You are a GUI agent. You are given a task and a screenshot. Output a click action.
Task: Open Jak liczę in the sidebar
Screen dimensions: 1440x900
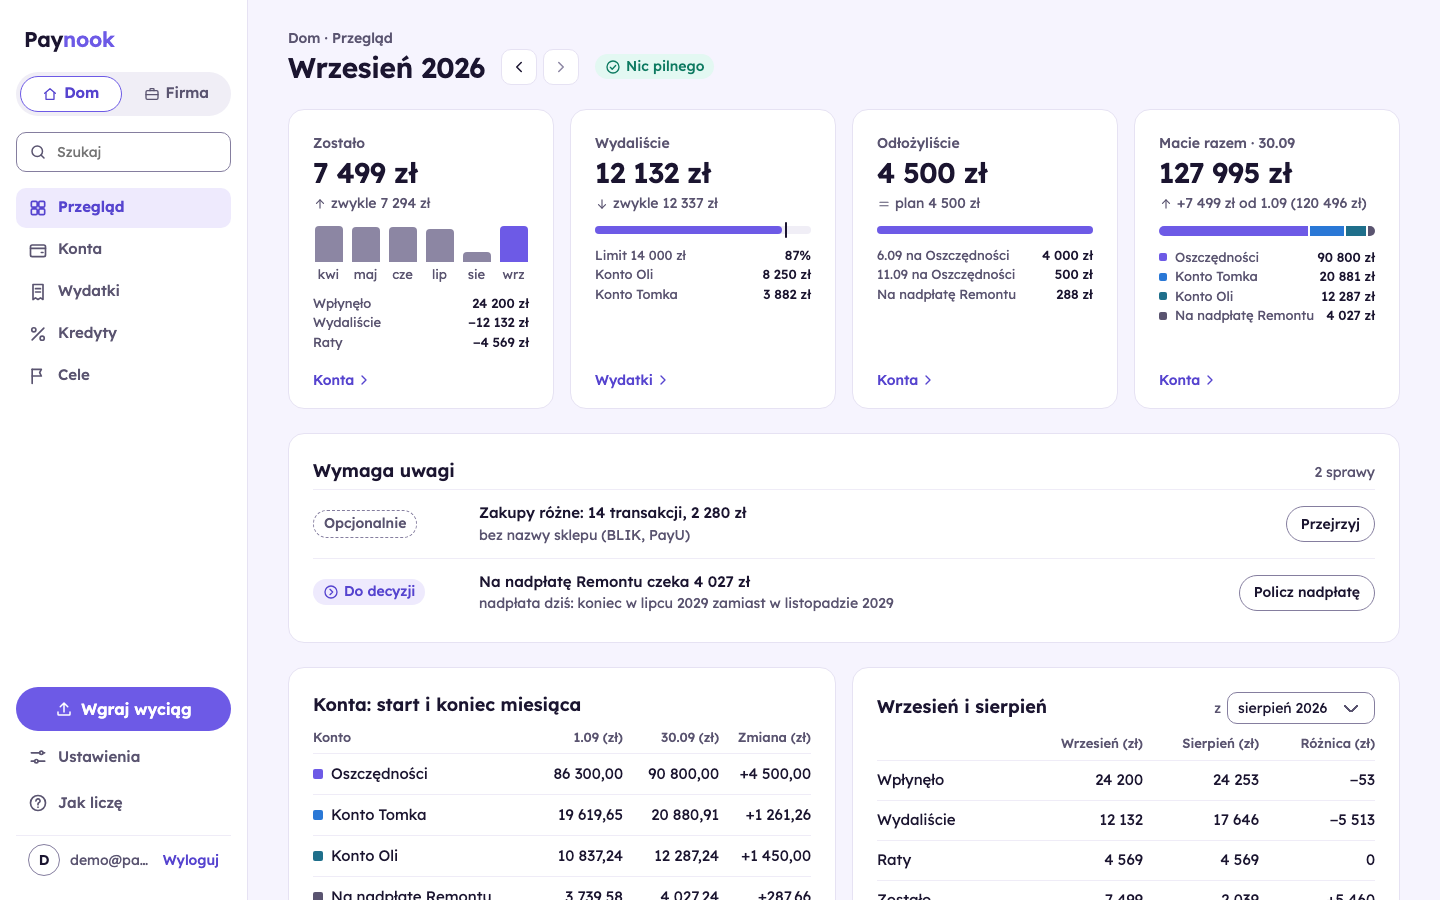123,803
